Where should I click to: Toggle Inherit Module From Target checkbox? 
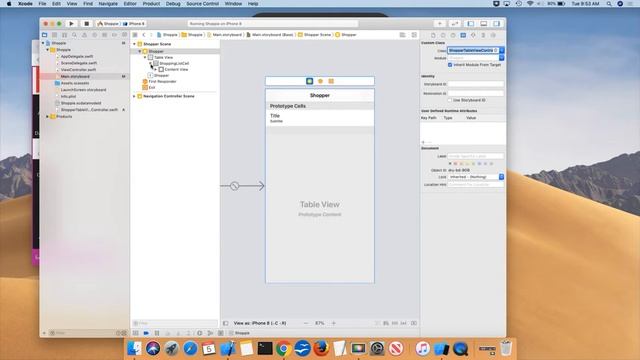click(450, 65)
